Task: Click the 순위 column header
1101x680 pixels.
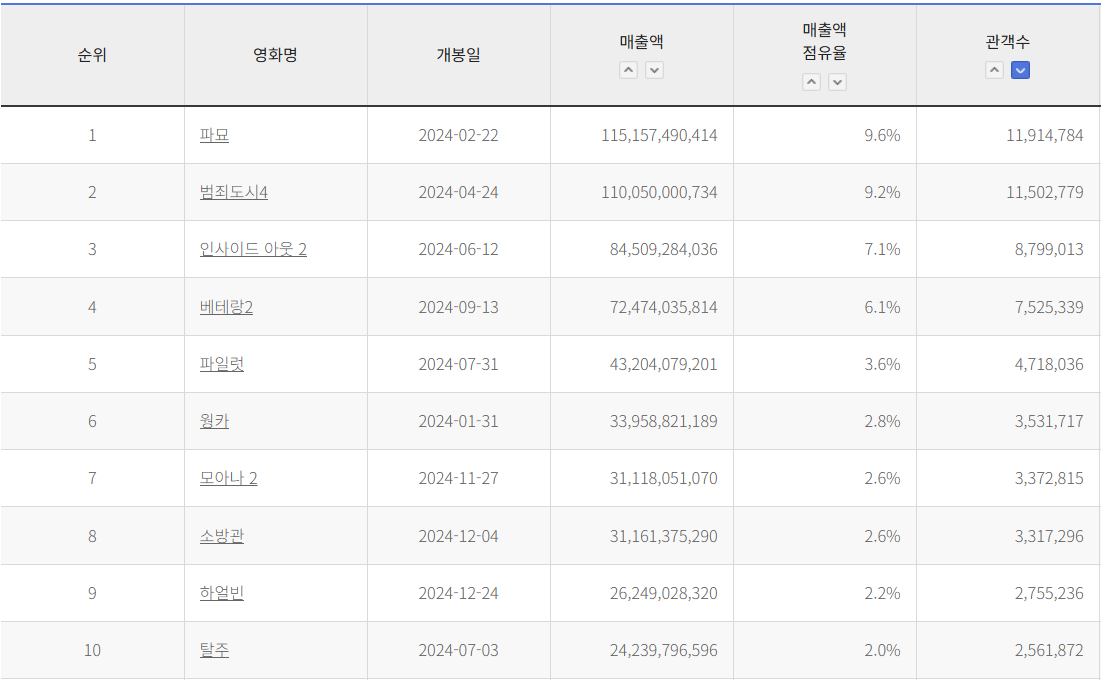Action: [92, 55]
